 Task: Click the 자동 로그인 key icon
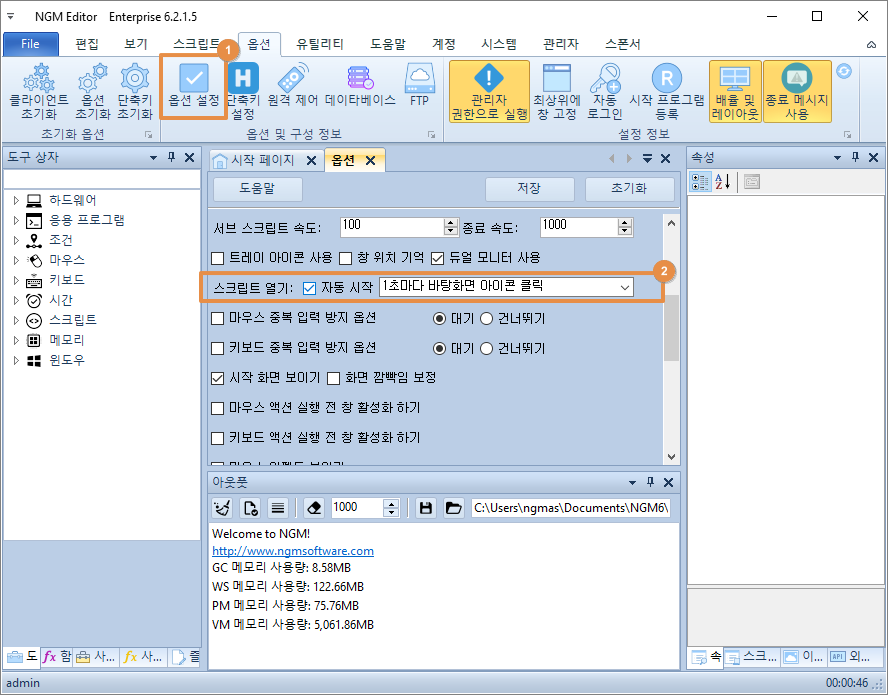pyautogui.click(x=605, y=91)
